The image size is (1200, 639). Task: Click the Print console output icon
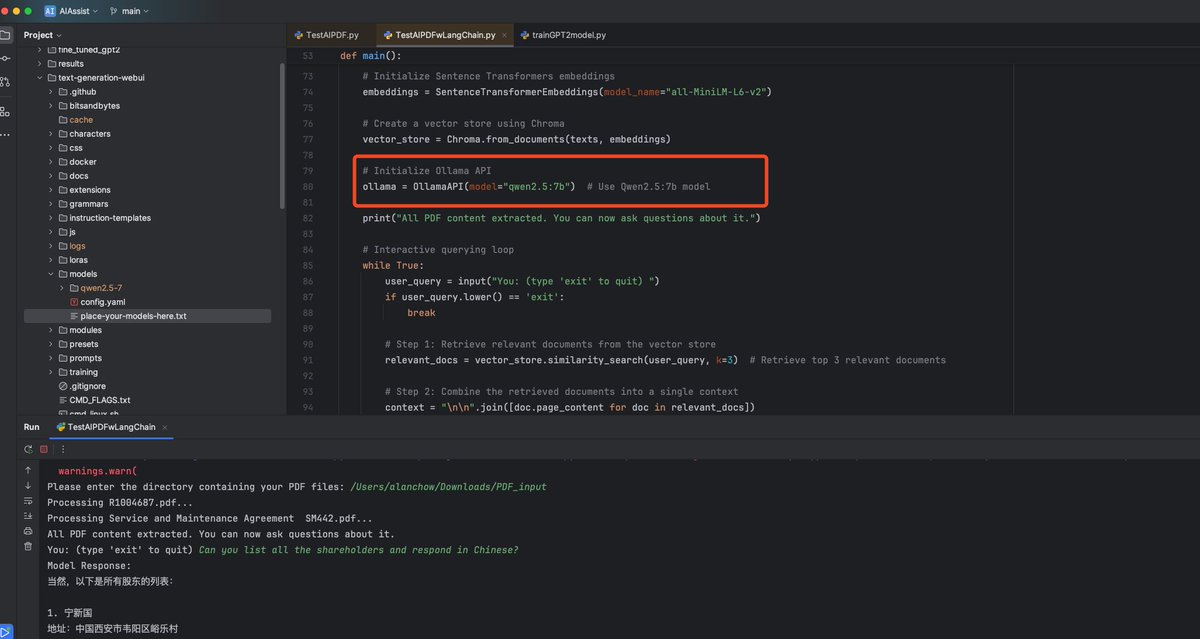pyautogui.click(x=28, y=531)
